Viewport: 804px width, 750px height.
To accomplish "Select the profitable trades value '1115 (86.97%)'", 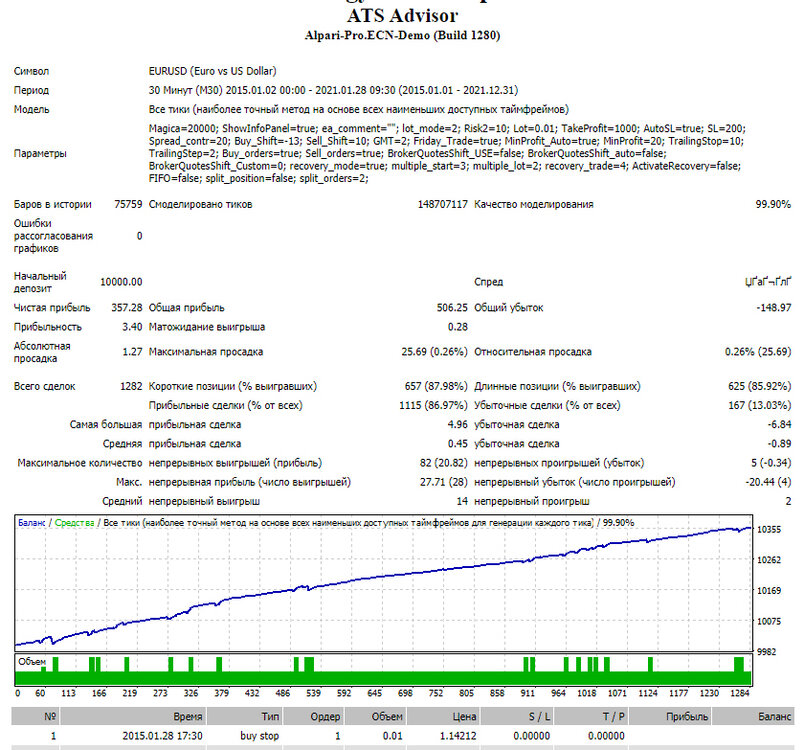I will click(x=433, y=405).
